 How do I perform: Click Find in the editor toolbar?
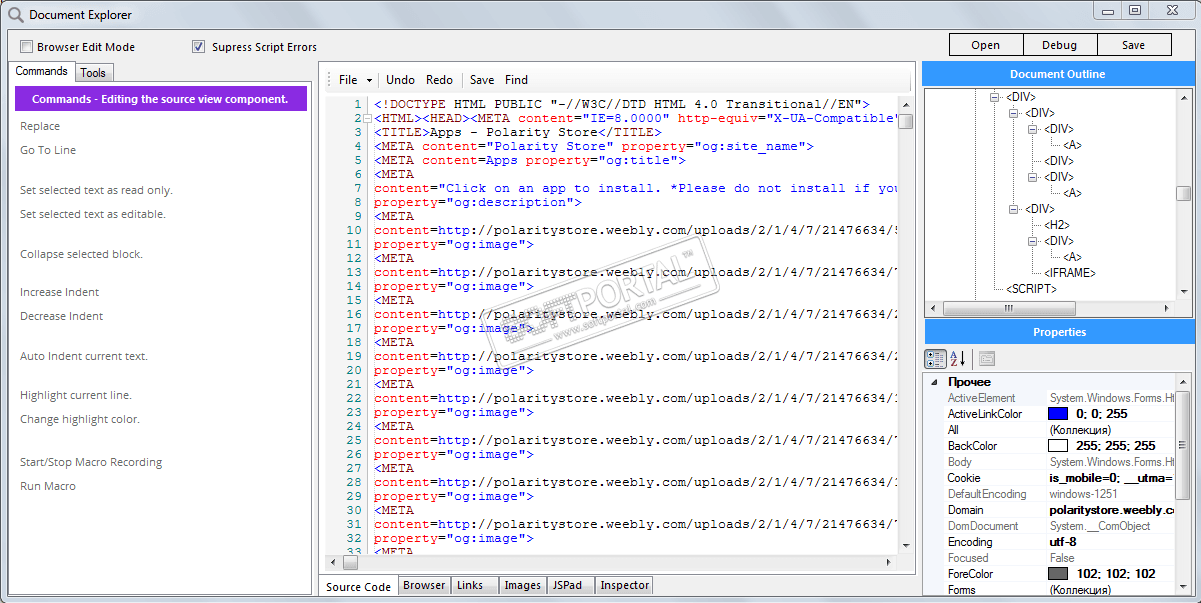pyautogui.click(x=516, y=80)
